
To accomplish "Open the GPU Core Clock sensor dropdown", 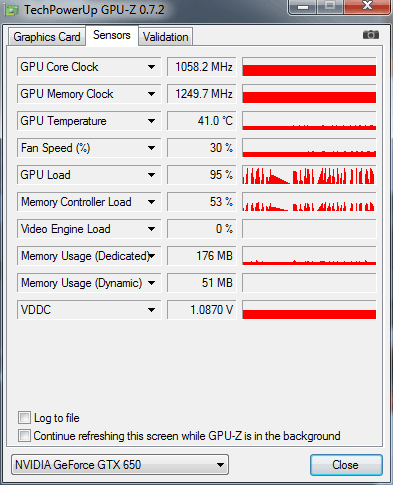I will [x=151, y=67].
